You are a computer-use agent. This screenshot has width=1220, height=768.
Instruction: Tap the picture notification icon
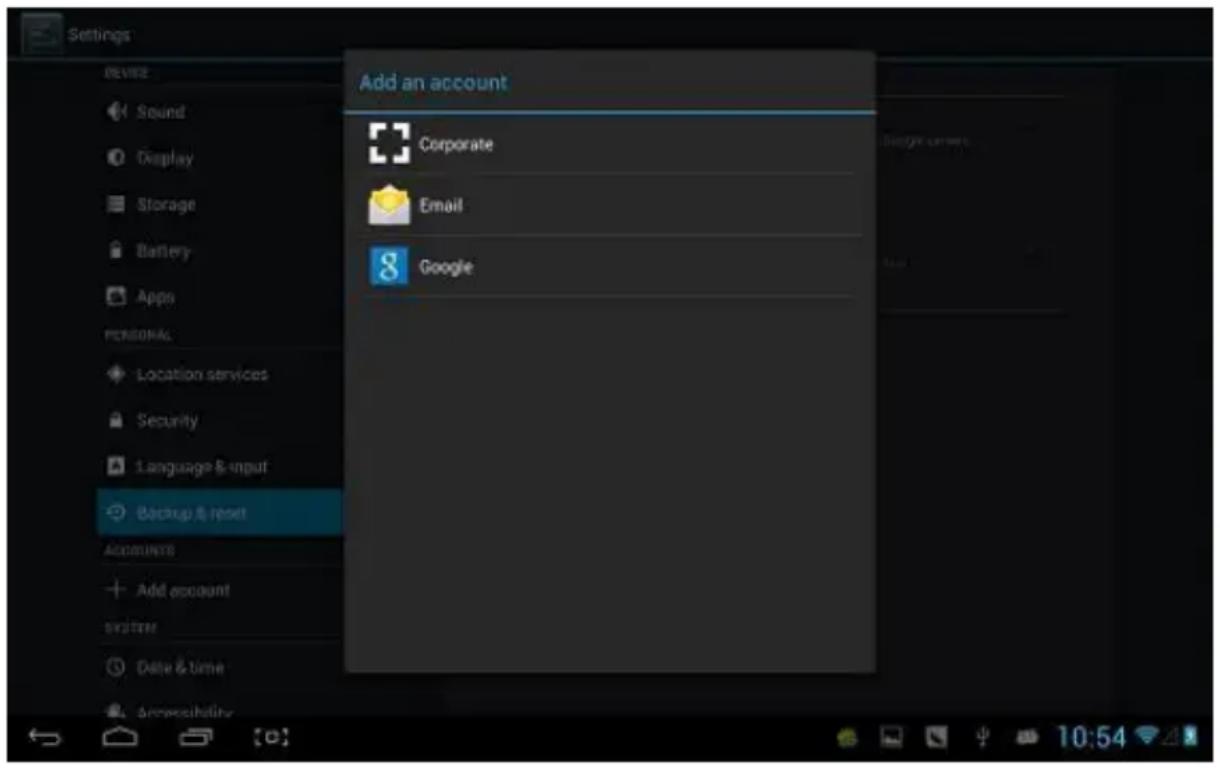[892, 740]
